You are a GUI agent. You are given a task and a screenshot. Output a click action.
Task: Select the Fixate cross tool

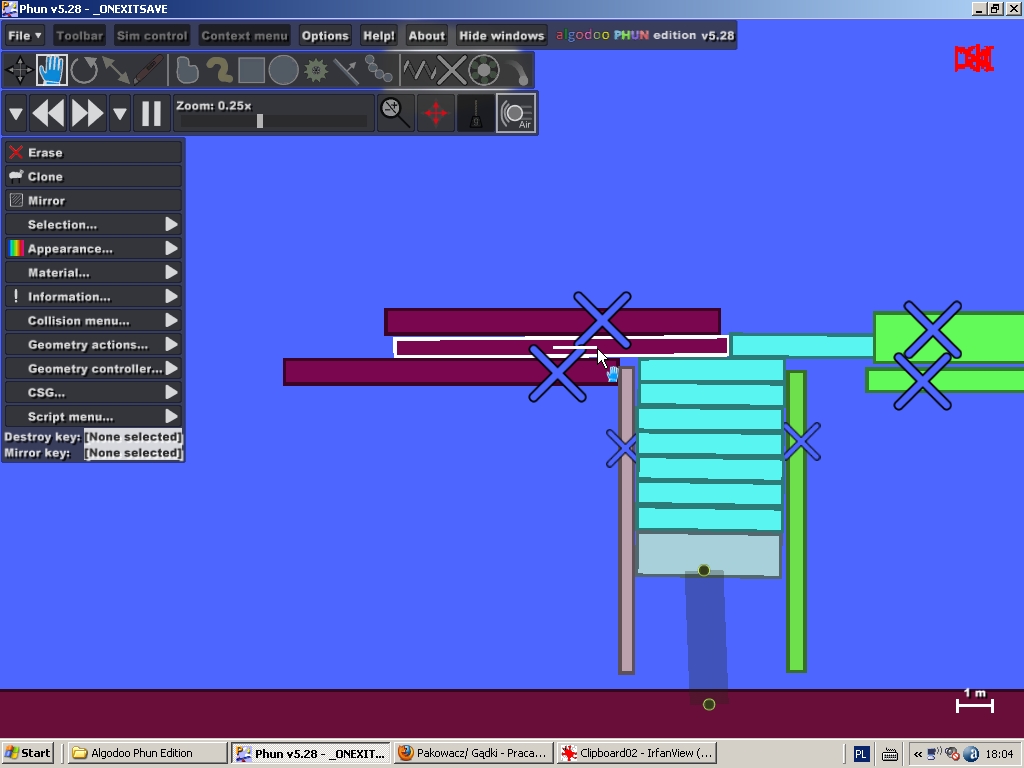coord(451,70)
